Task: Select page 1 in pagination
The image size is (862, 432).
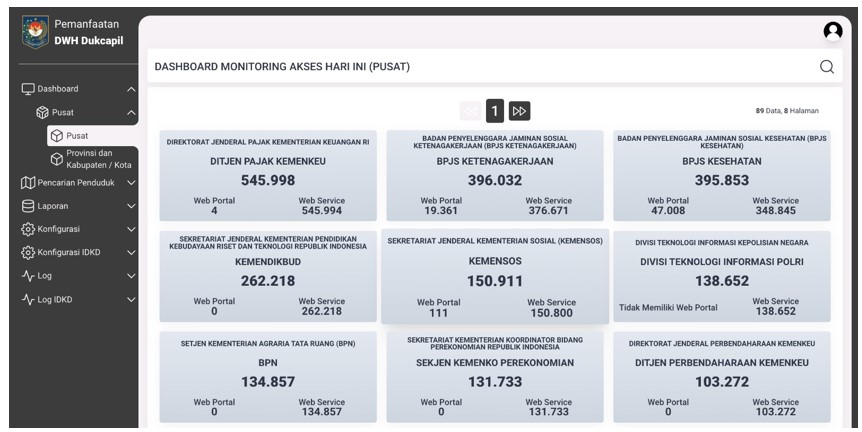Action: coord(495,111)
